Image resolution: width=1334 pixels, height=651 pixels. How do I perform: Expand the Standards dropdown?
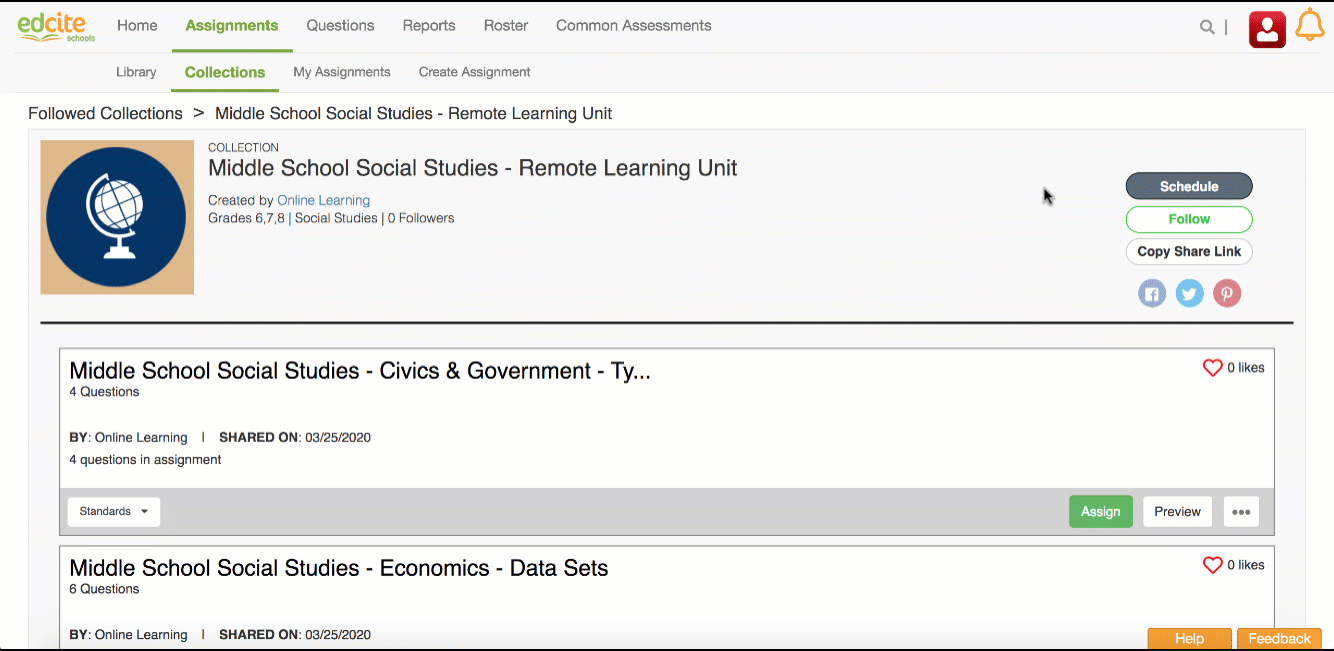pyautogui.click(x=113, y=511)
